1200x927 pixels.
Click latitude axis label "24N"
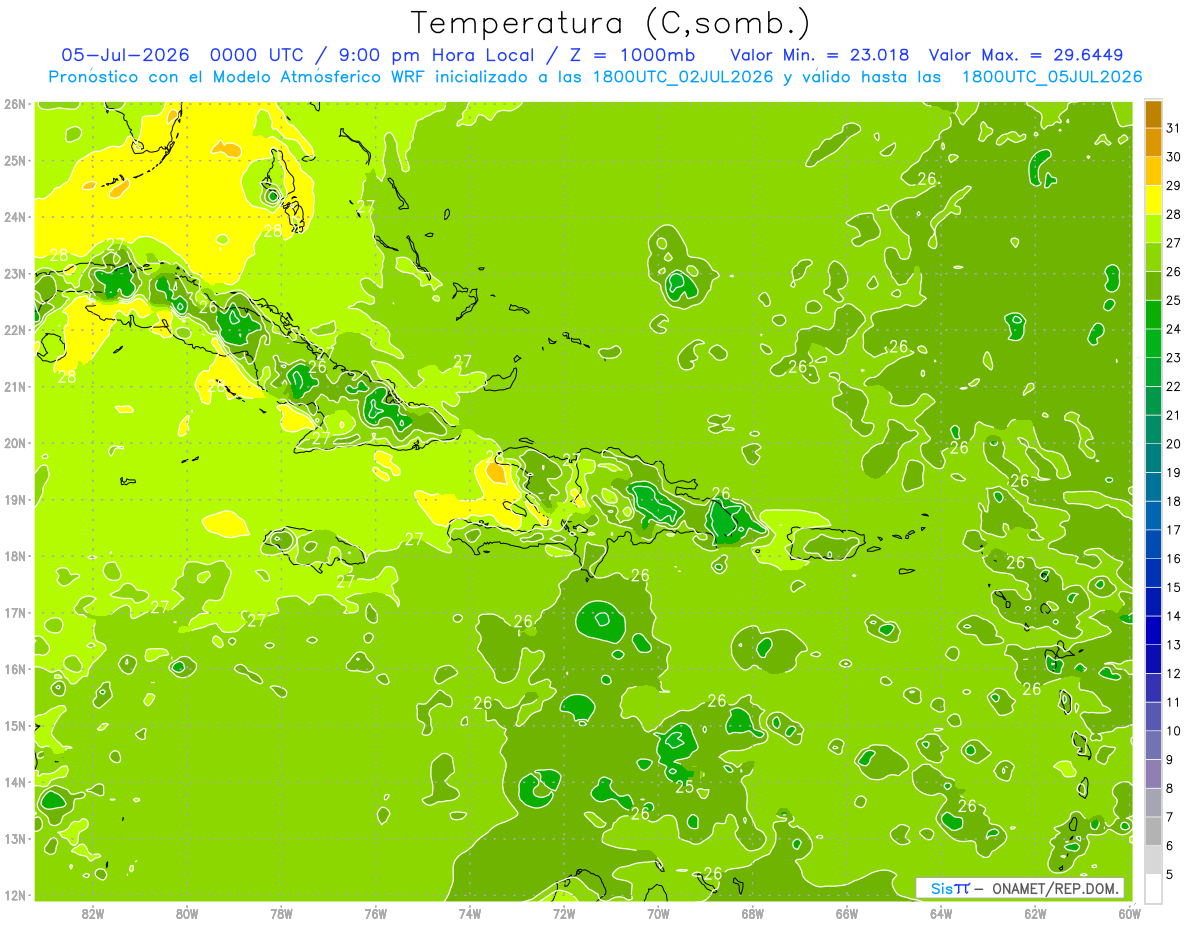point(14,217)
